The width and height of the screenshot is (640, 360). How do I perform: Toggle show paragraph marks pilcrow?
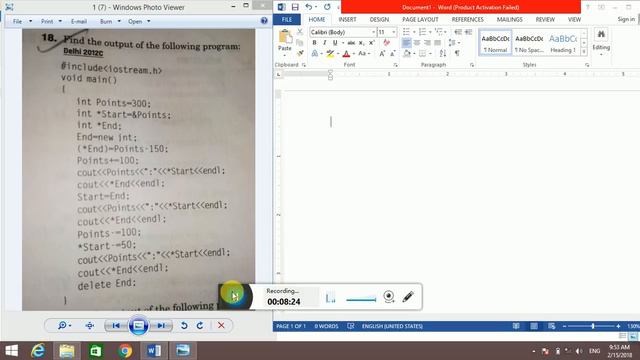pyautogui.click(x=457, y=53)
